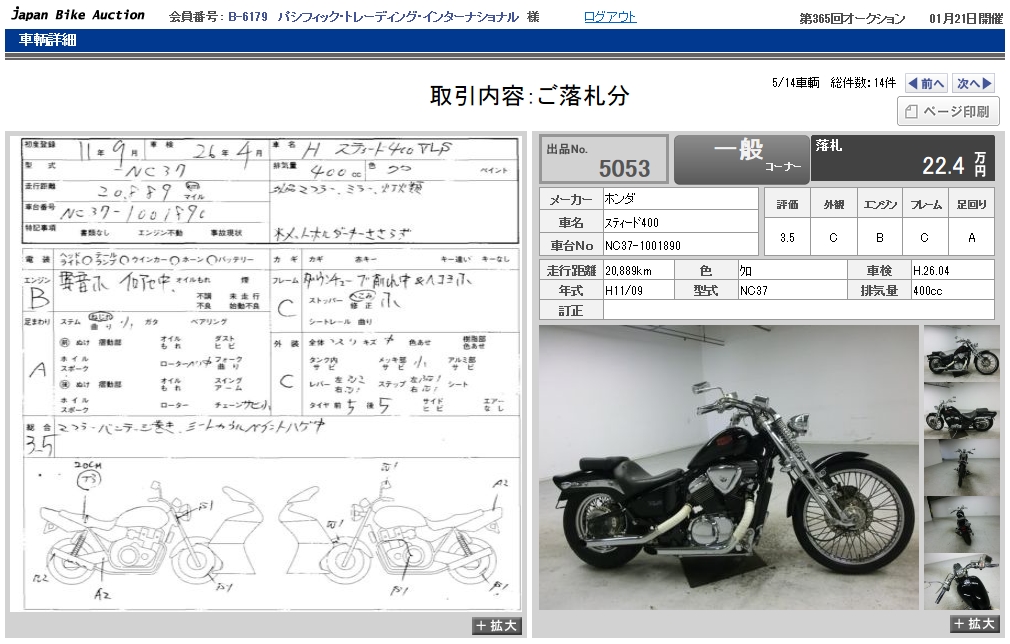Go to previous vehicle with 前へ
The height and width of the screenshot is (644, 1010).
[926, 84]
